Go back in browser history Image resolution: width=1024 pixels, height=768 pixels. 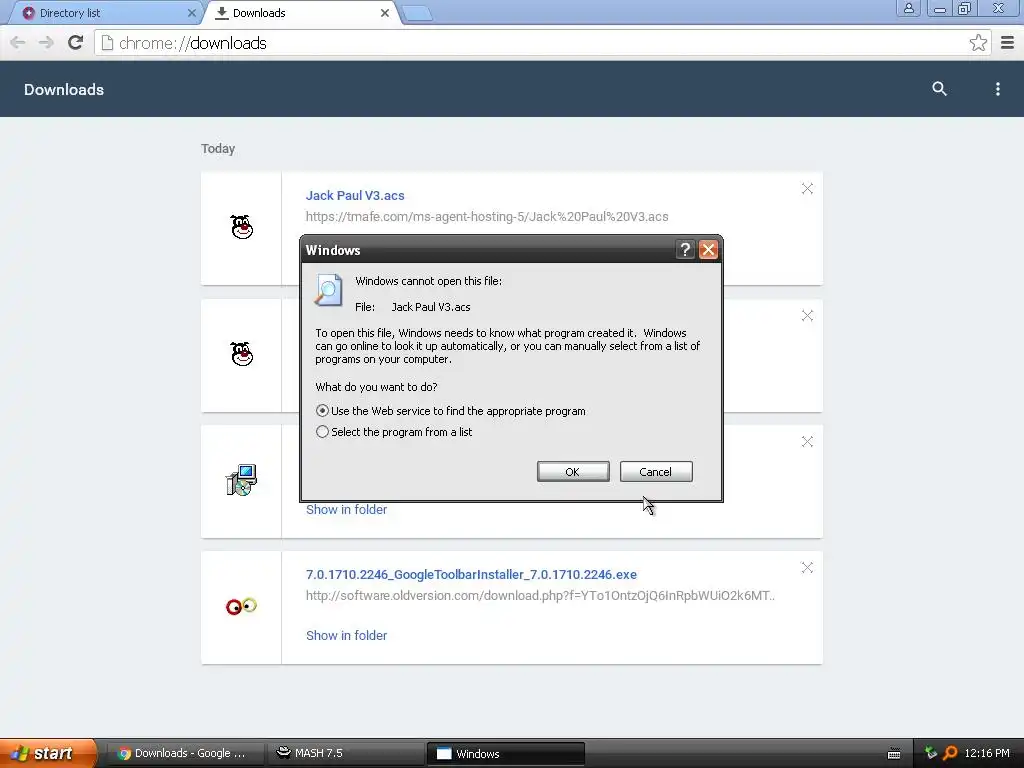18,43
